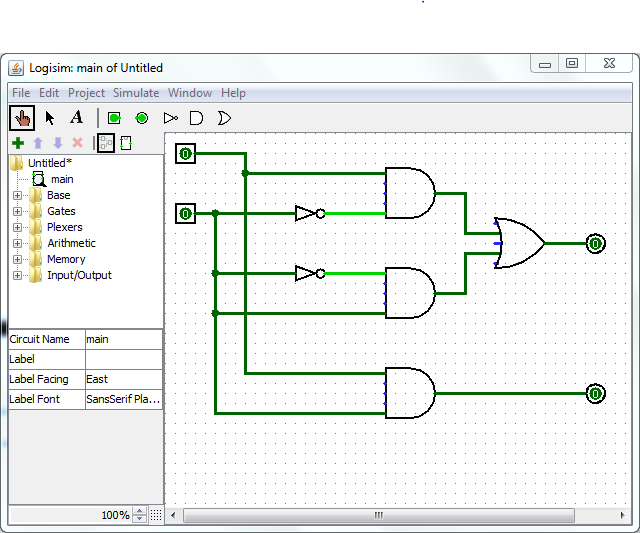Expand the Gates library folder
Screen dimensions: 640x533
(17, 211)
